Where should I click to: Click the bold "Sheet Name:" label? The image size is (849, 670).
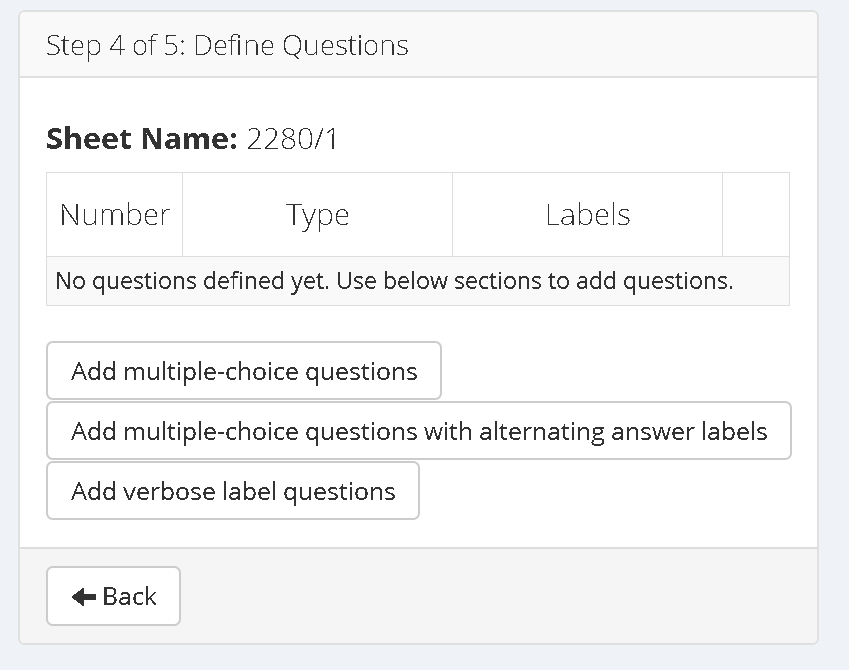140,139
